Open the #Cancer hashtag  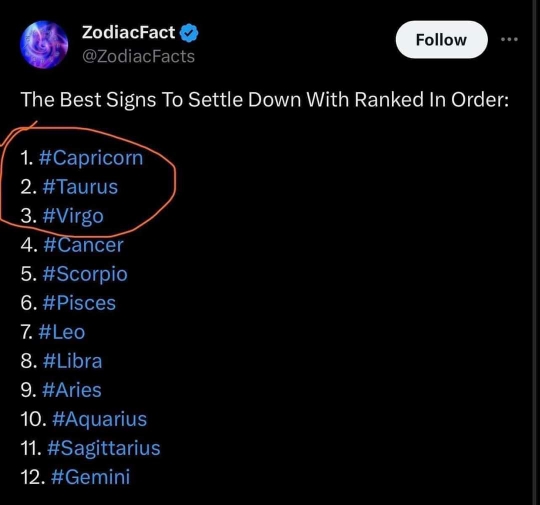[83, 245]
